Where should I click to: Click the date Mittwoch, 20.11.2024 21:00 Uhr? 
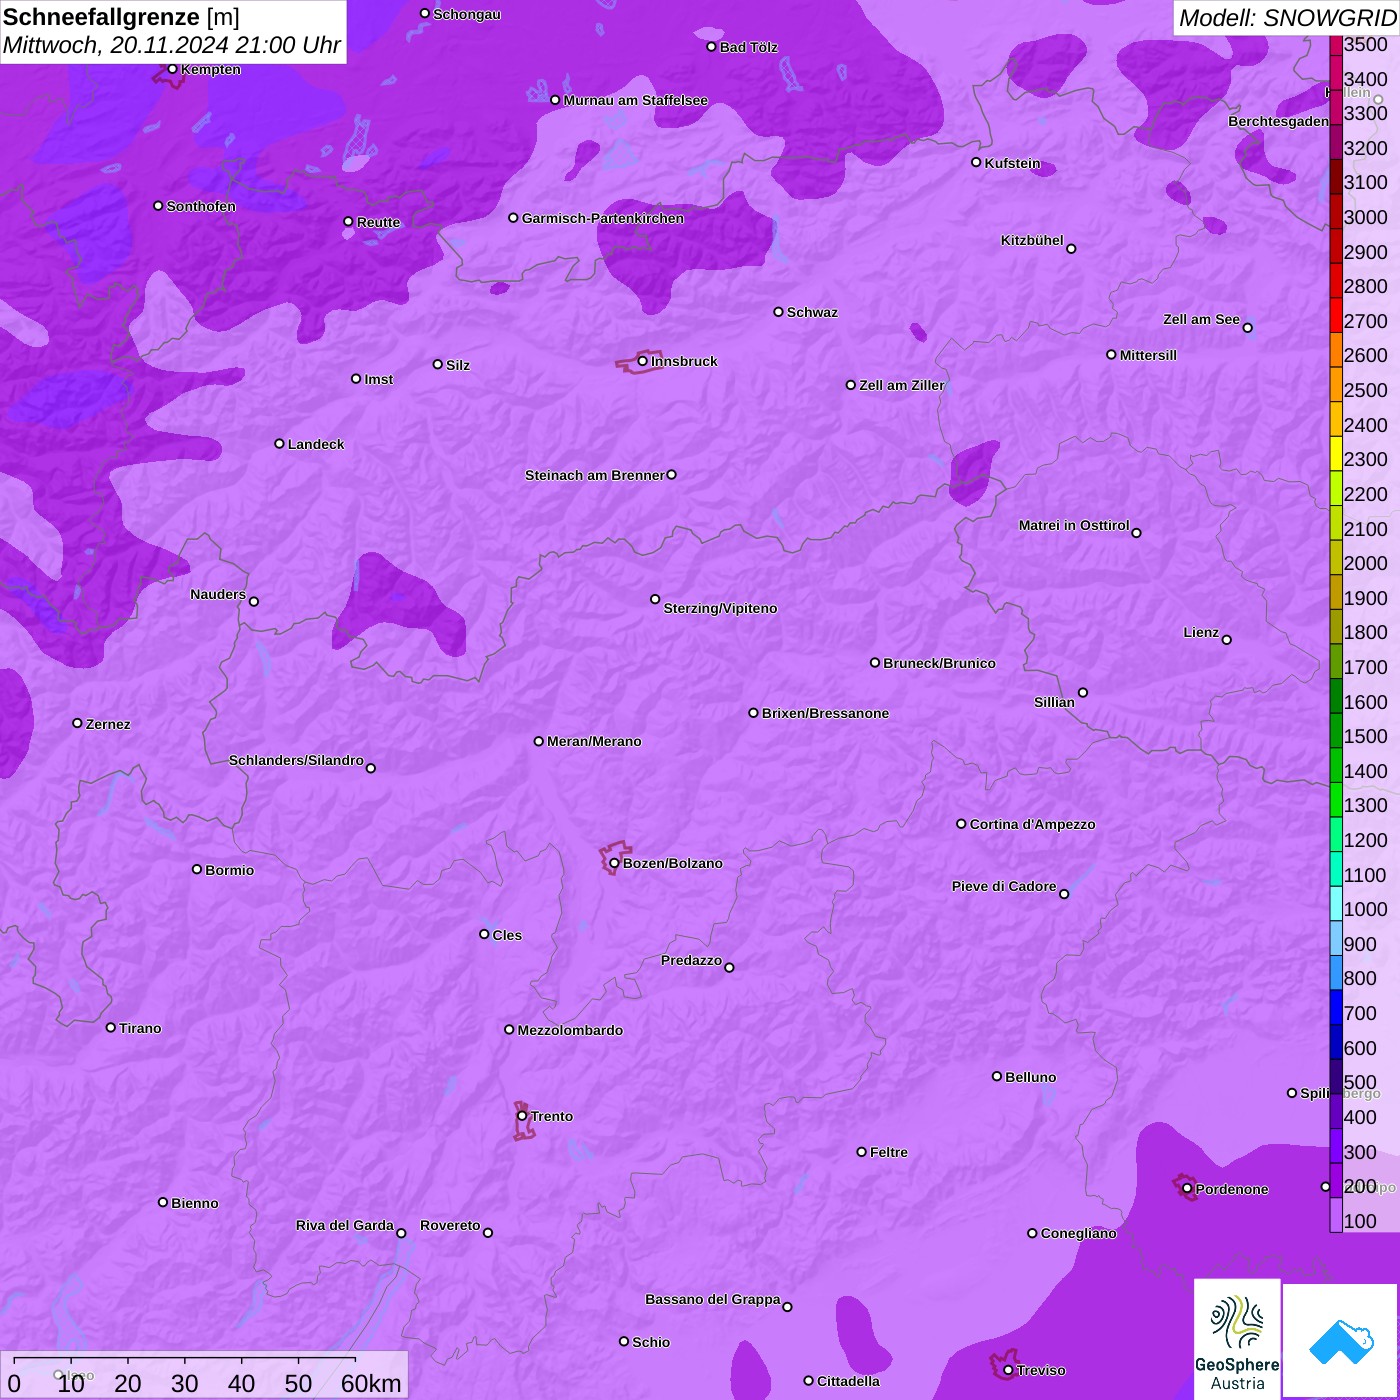(x=172, y=45)
